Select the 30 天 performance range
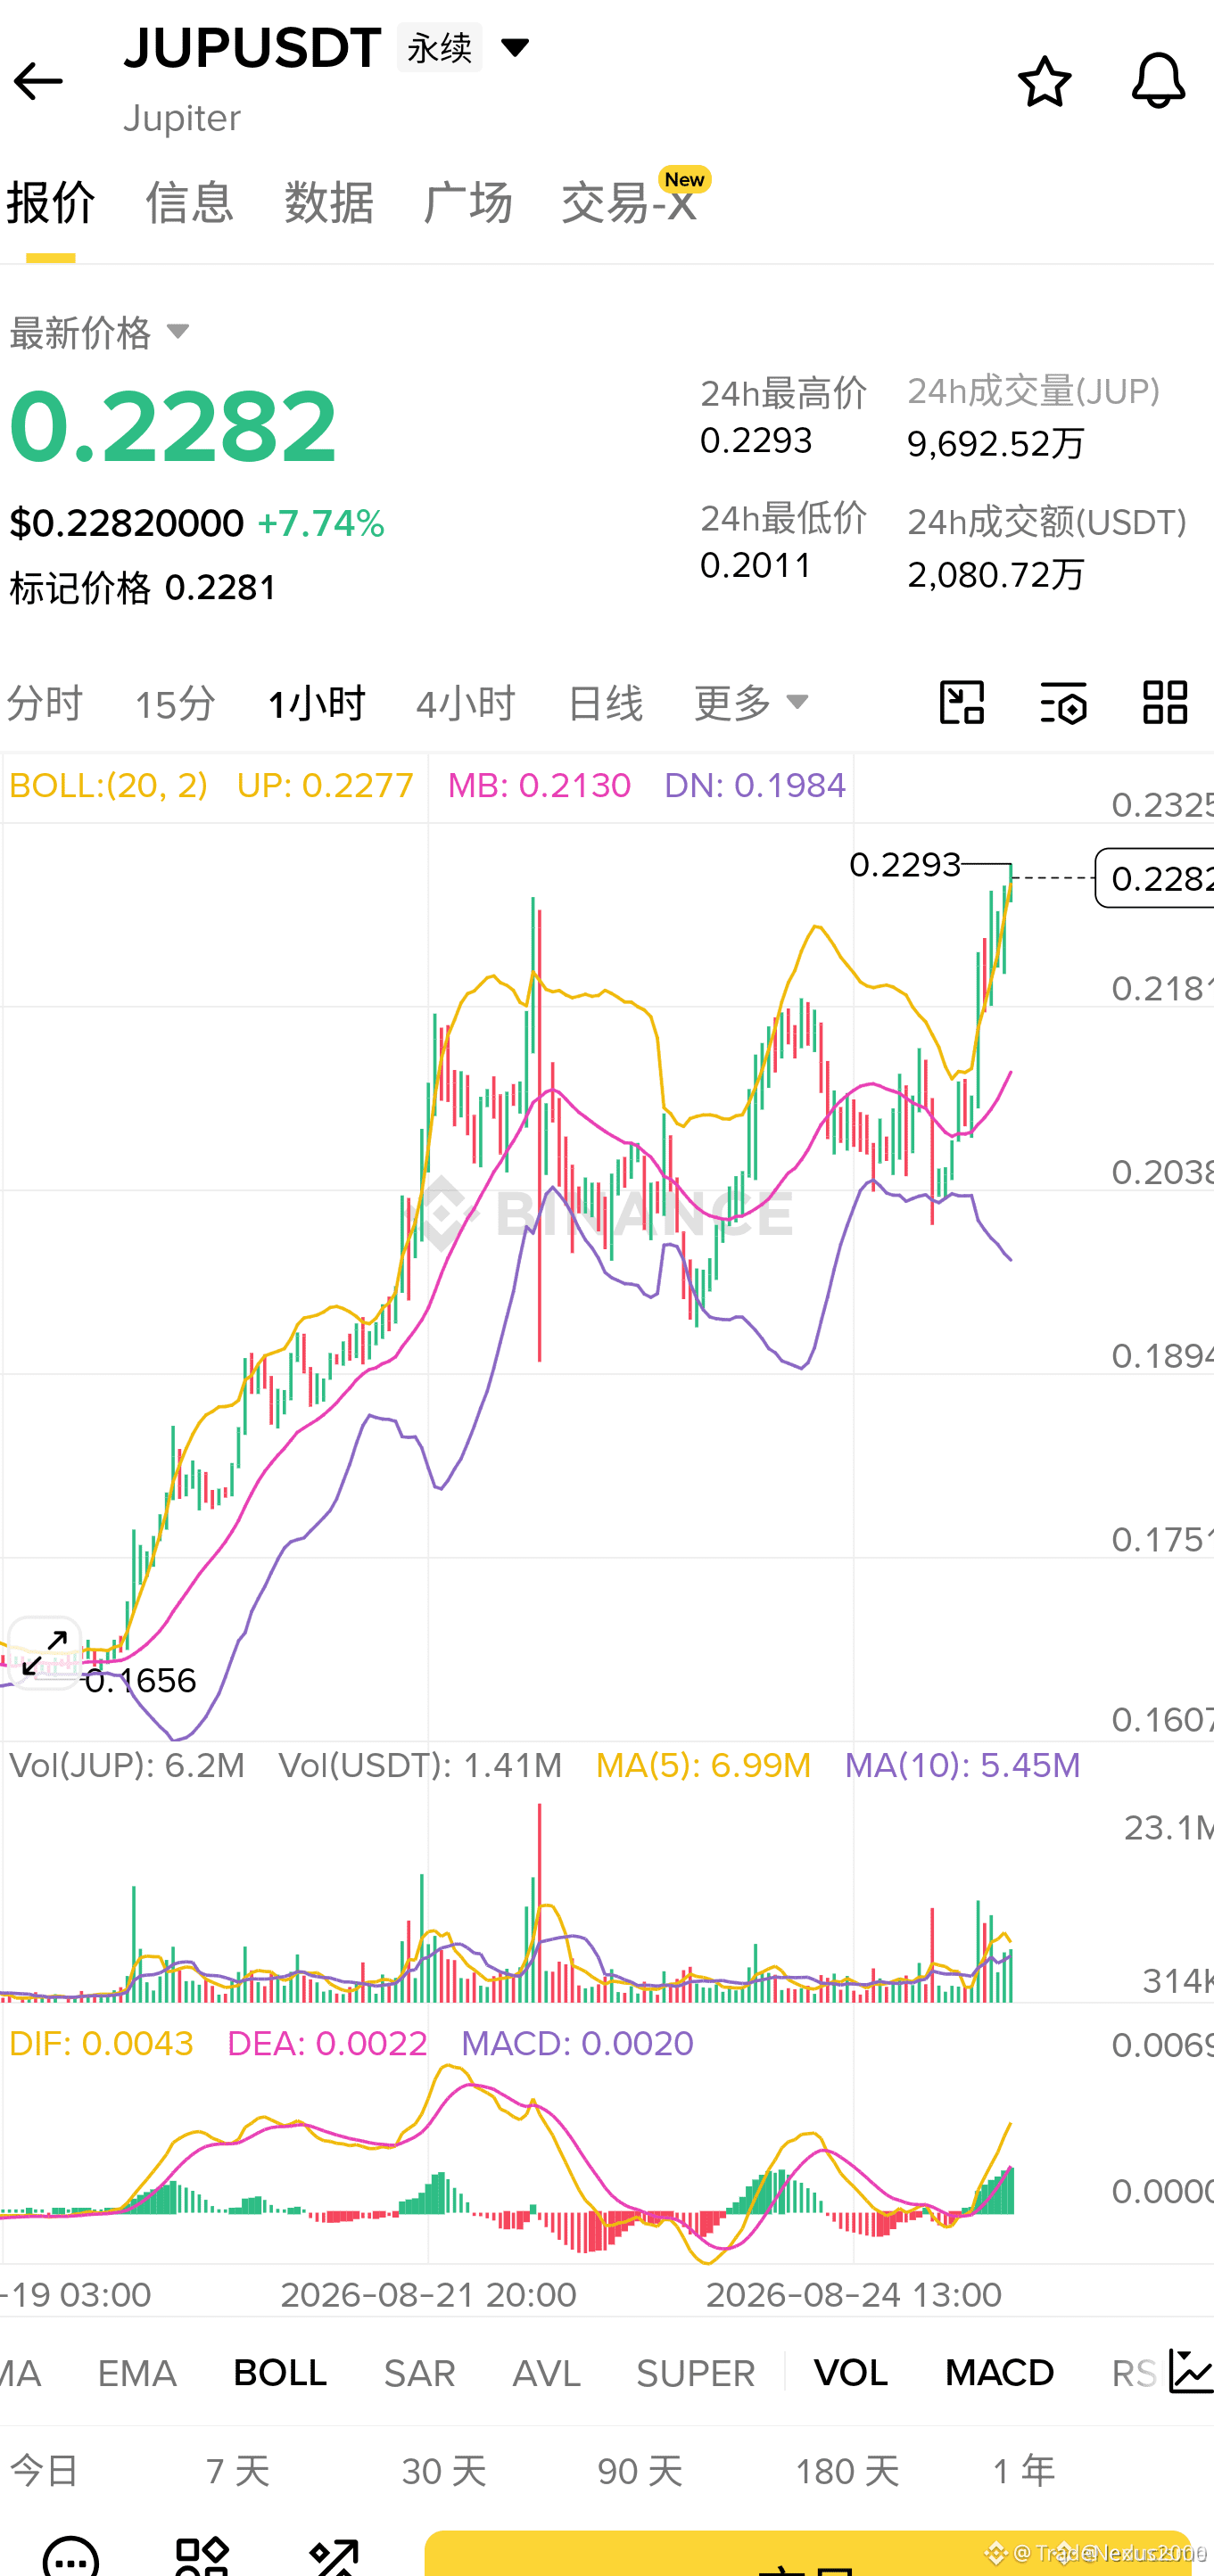 point(444,2471)
